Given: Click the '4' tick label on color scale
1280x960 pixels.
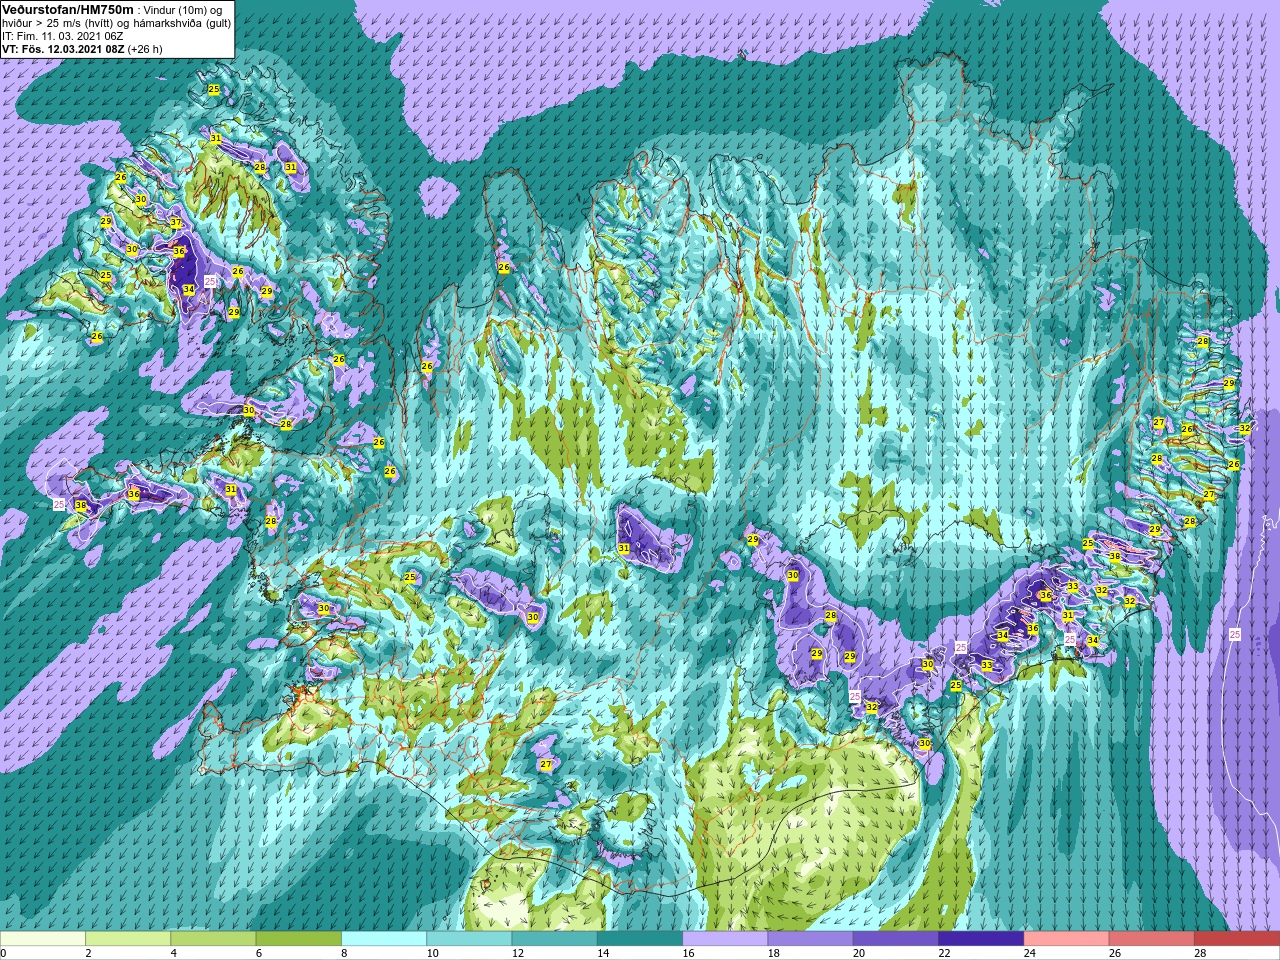Looking at the screenshot, I should pos(175,953).
